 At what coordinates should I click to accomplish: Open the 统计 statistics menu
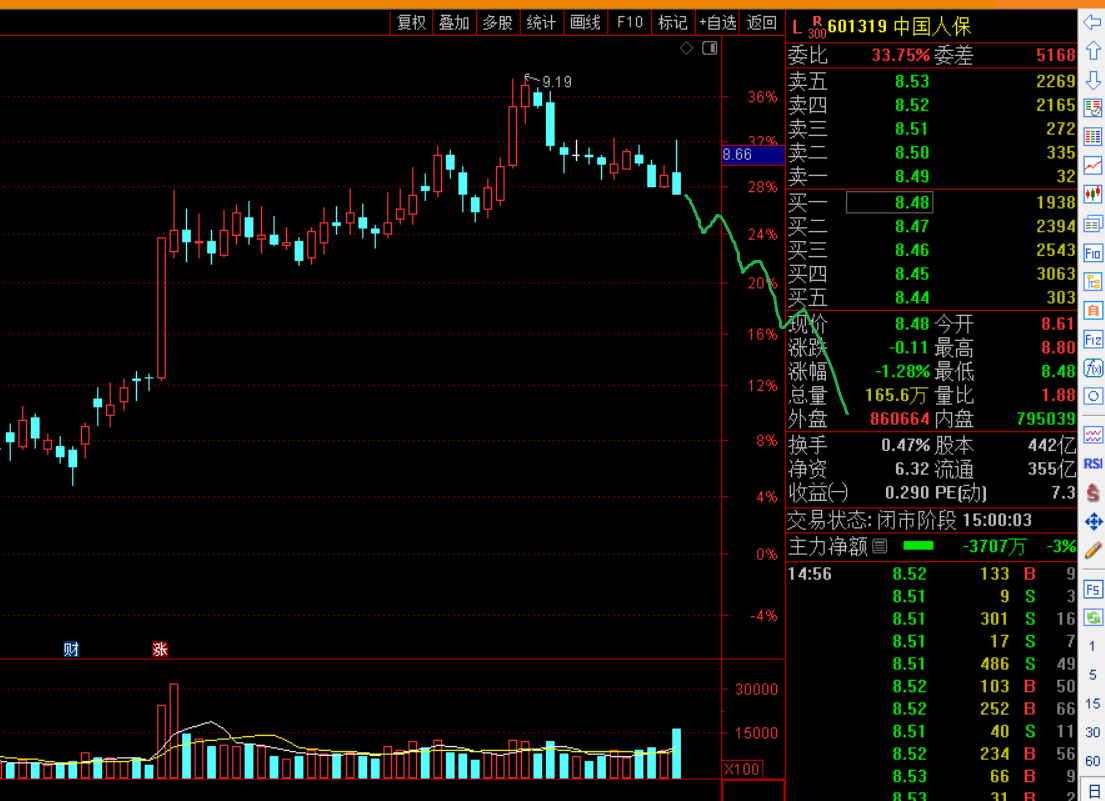541,23
